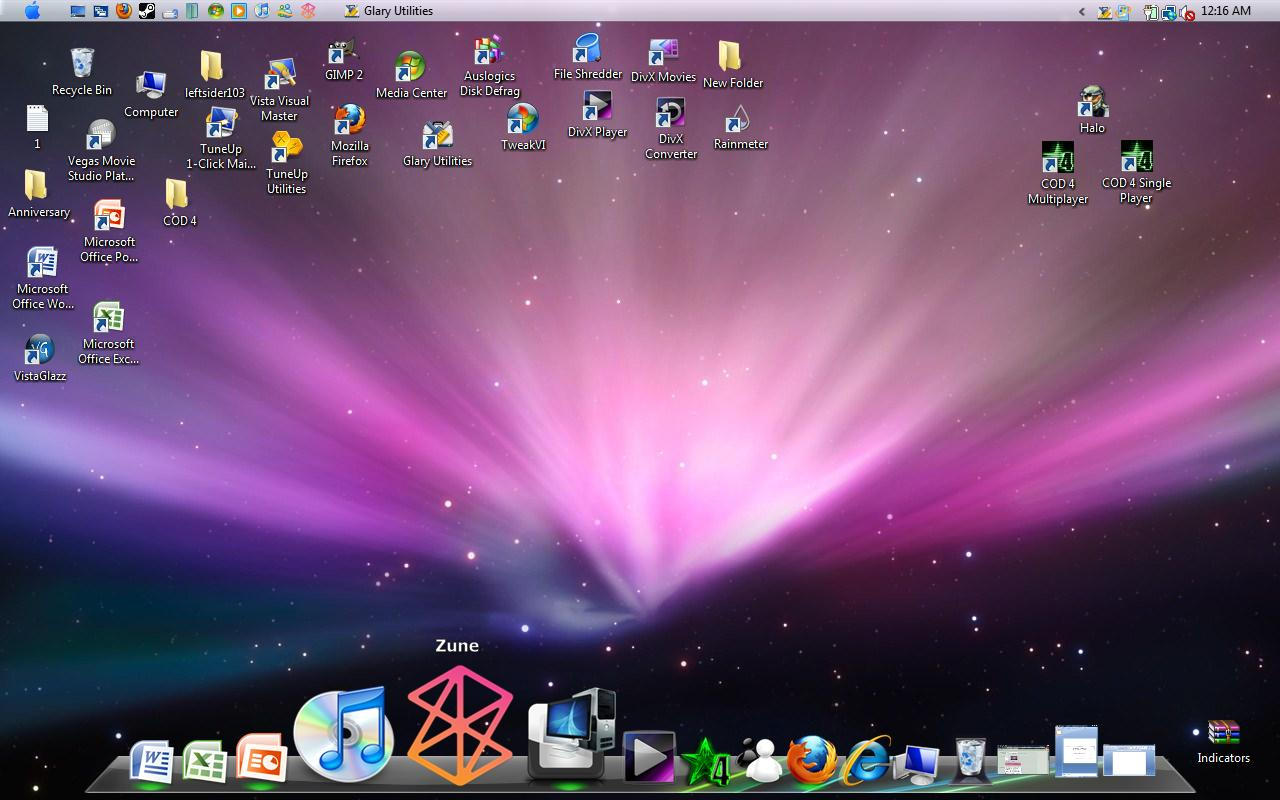The height and width of the screenshot is (800, 1280).
Task: Select Vegas Movie Studio Platinum shortcut
Action: pyautogui.click(x=101, y=150)
